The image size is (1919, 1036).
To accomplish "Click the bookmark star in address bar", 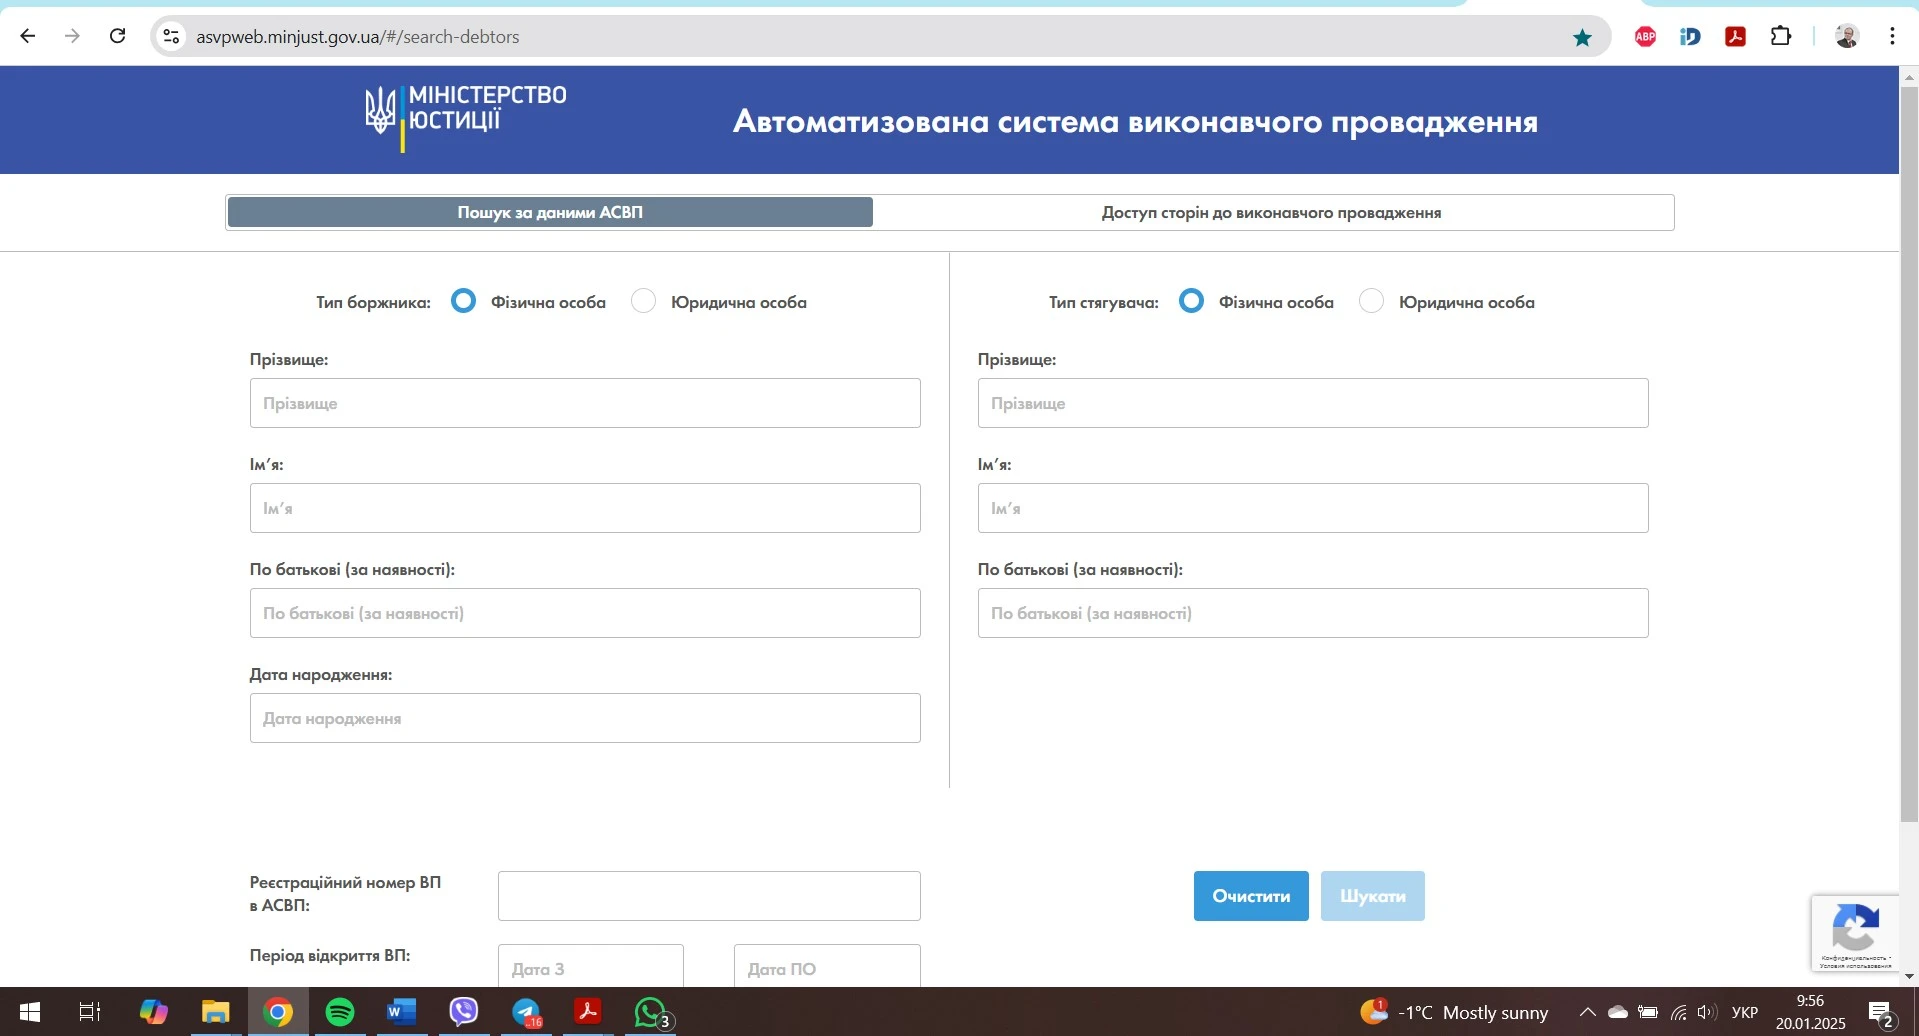I will (1581, 36).
